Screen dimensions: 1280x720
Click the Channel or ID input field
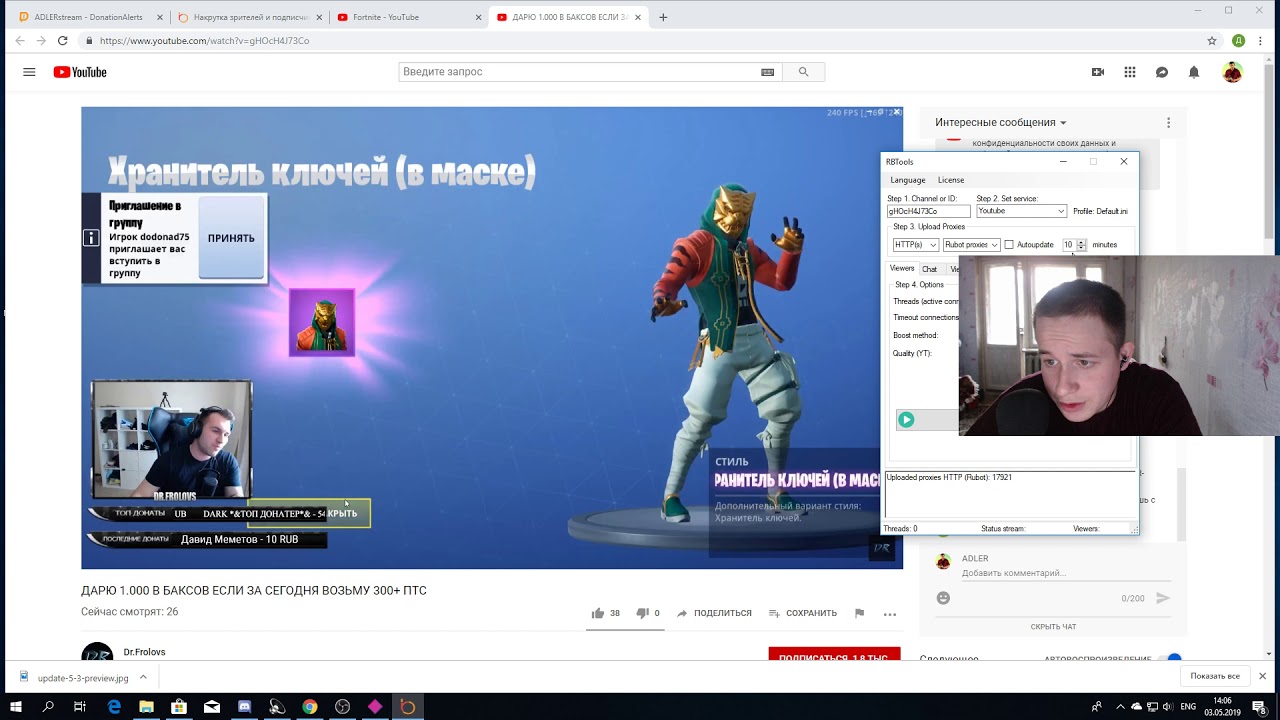pos(928,211)
